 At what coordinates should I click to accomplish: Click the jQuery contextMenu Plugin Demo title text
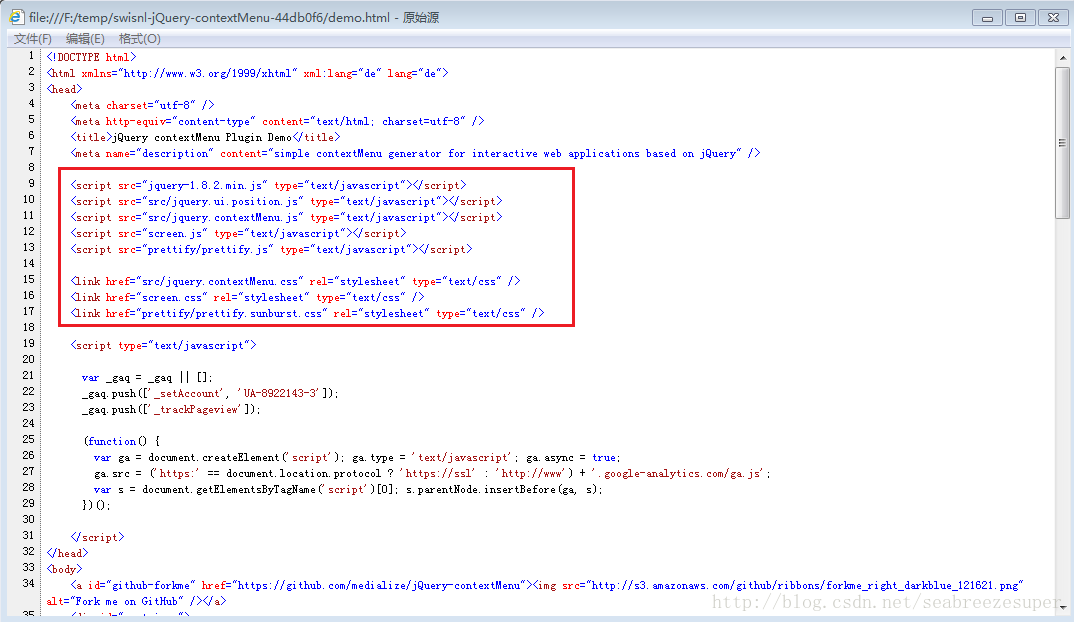coord(202,138)
